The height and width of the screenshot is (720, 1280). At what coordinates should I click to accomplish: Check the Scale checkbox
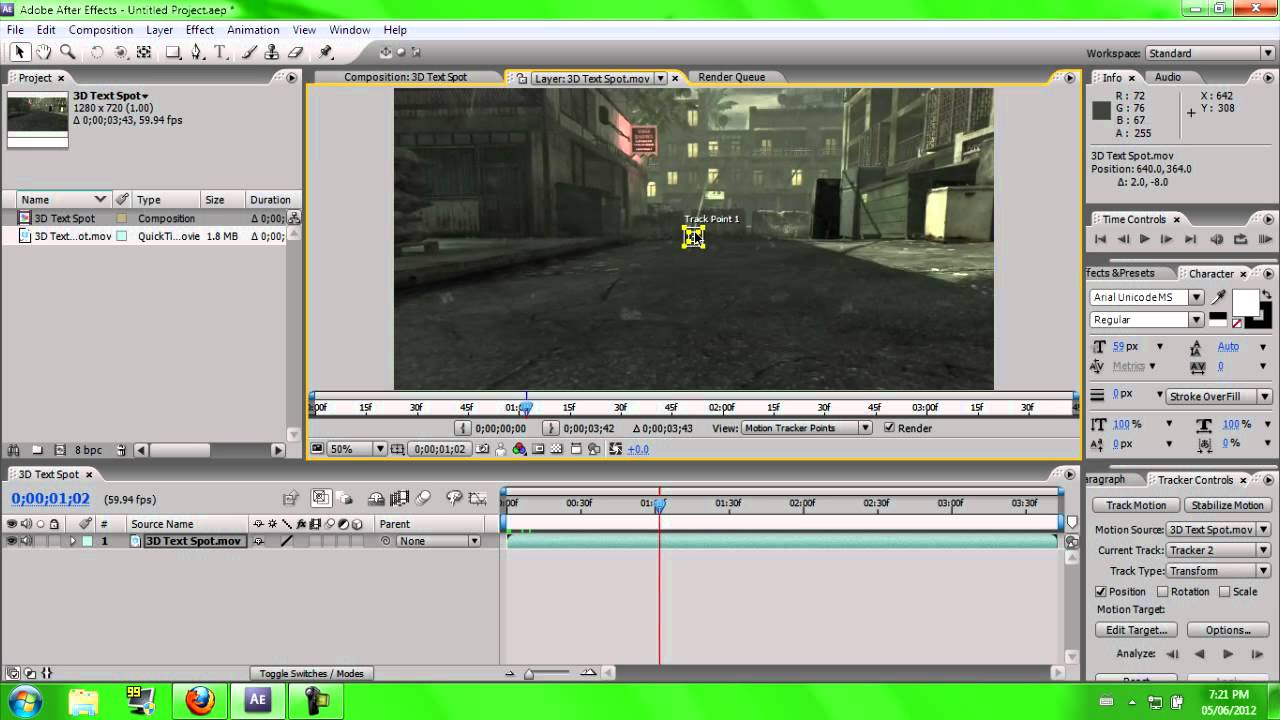(1224, 591)
